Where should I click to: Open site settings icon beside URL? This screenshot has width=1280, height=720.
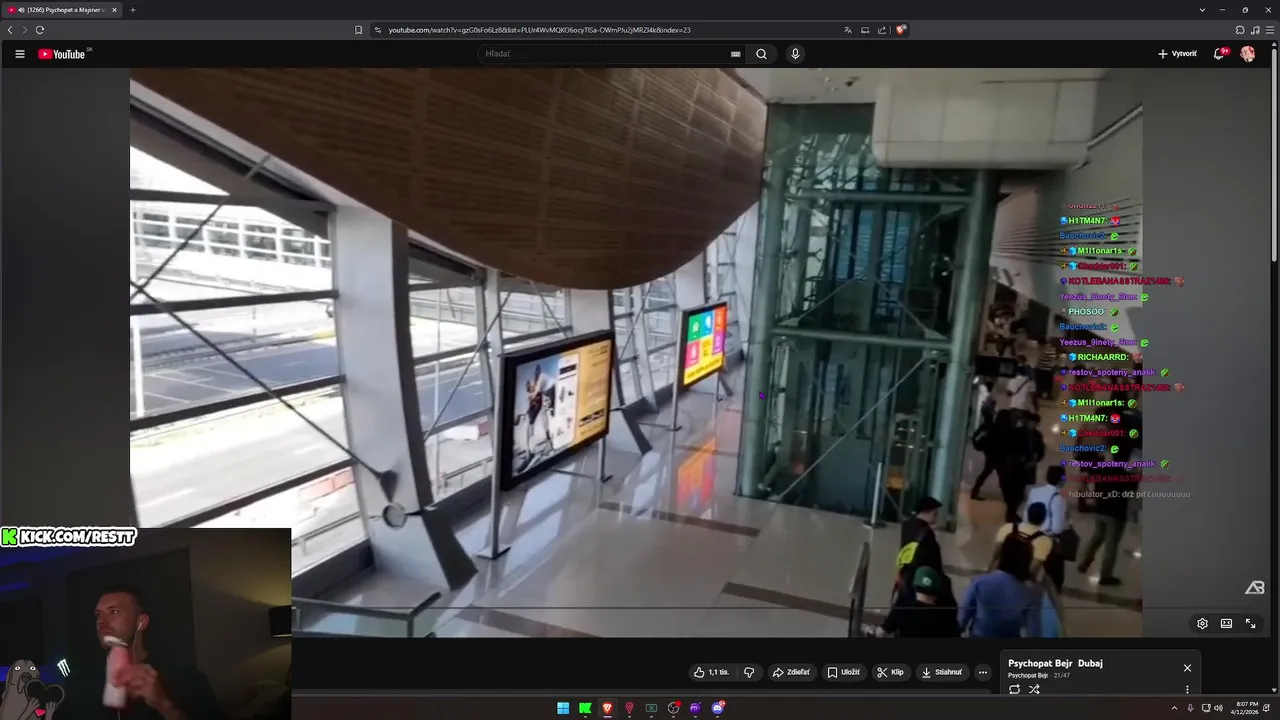(377, 30)
